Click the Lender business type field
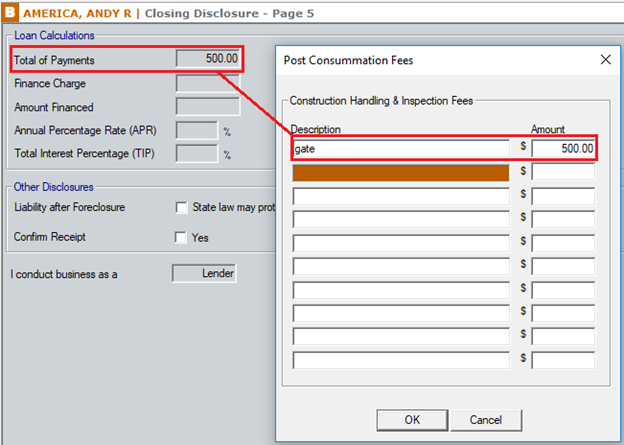Image resolution: width=624 pixels, height=445 pixels. click(x=204, y=273)
